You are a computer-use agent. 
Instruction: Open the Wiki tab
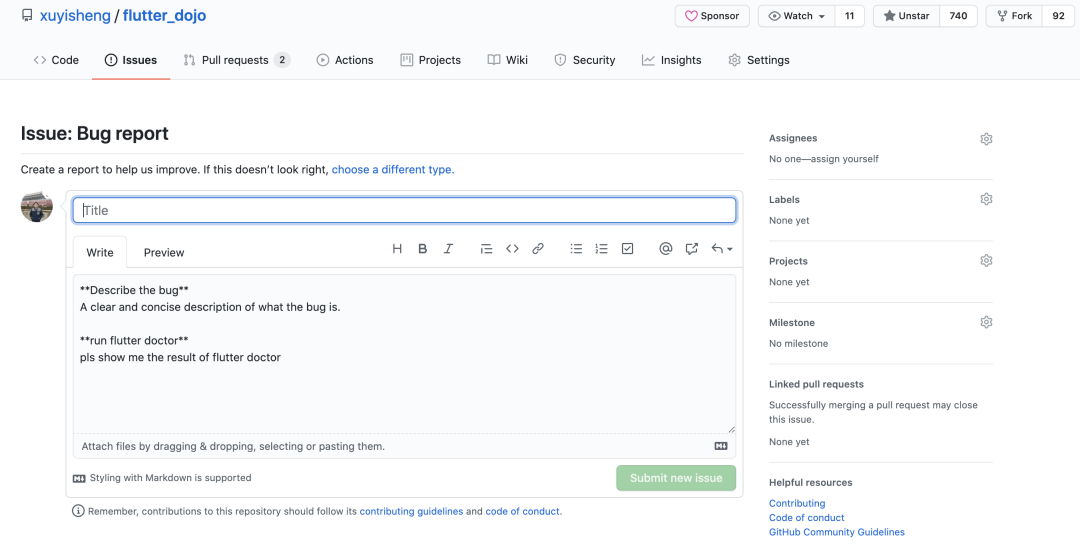(x=508, y=60)
